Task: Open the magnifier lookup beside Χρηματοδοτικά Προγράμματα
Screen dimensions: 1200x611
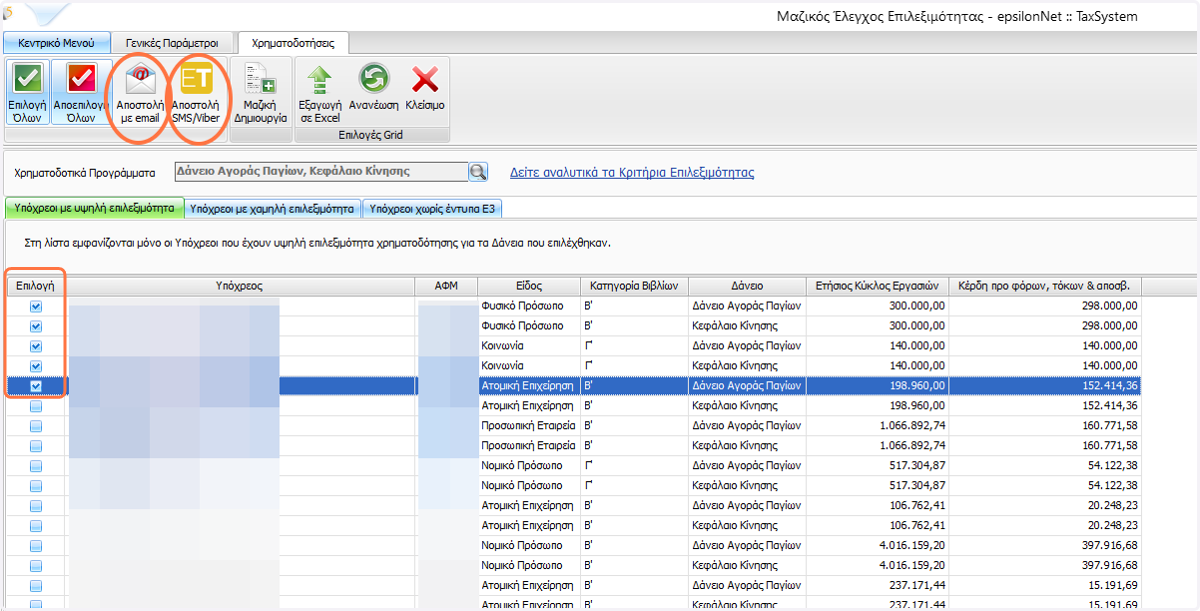Action: point(478,172)
